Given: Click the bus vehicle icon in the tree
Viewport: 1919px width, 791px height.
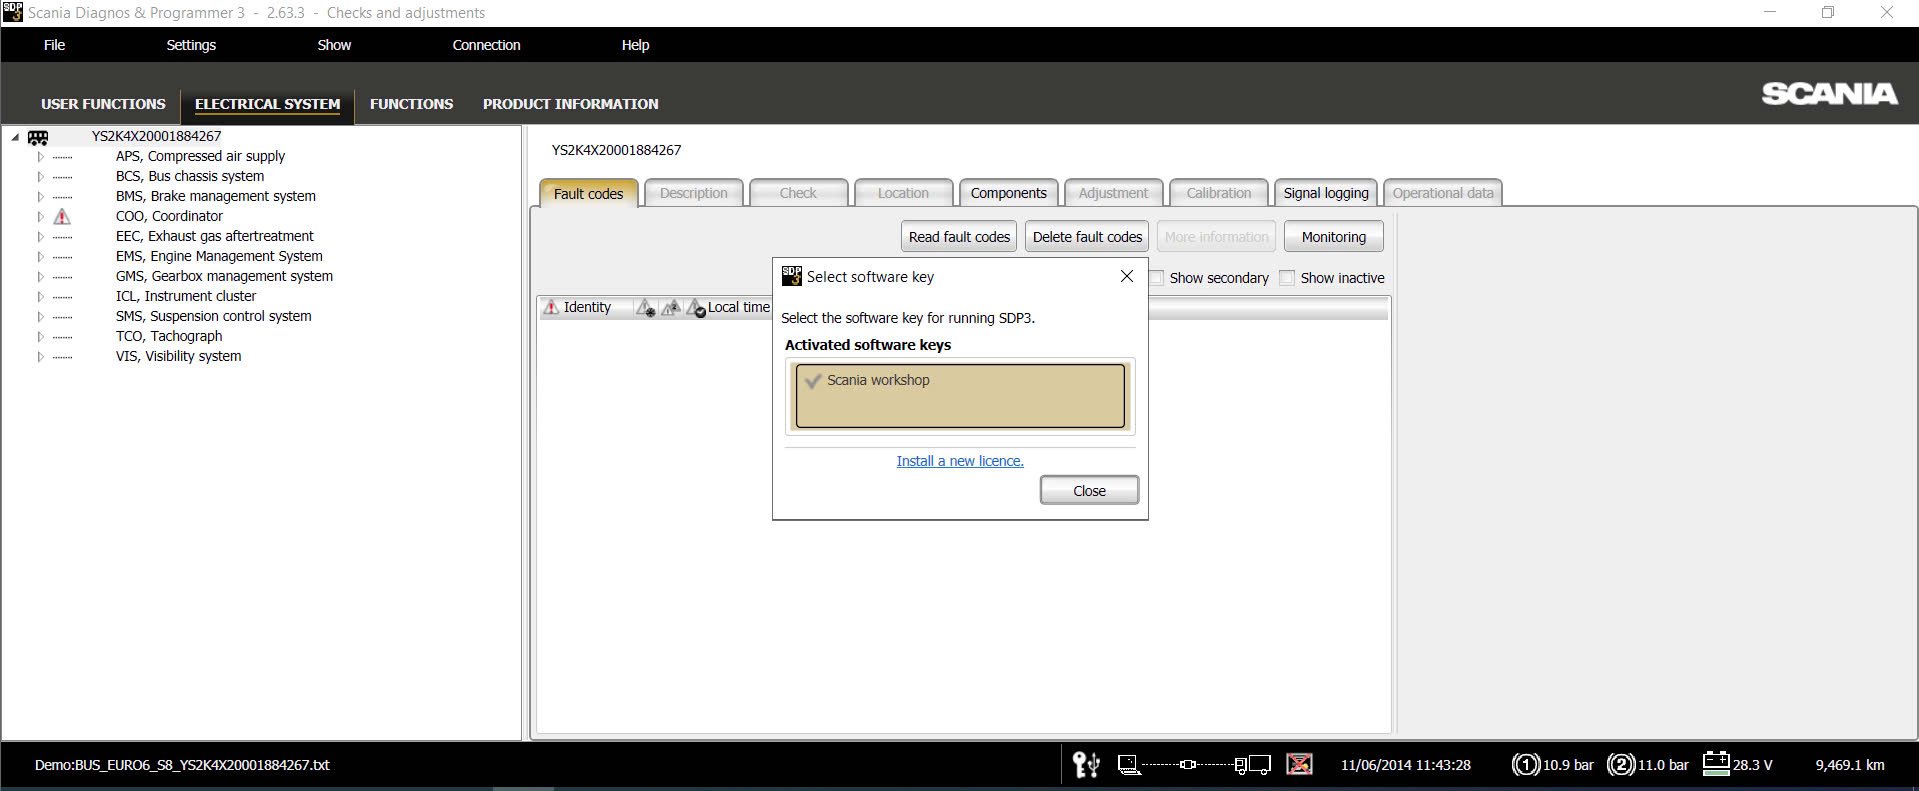Looking at the screenshot, I should (x=38, y=137).
